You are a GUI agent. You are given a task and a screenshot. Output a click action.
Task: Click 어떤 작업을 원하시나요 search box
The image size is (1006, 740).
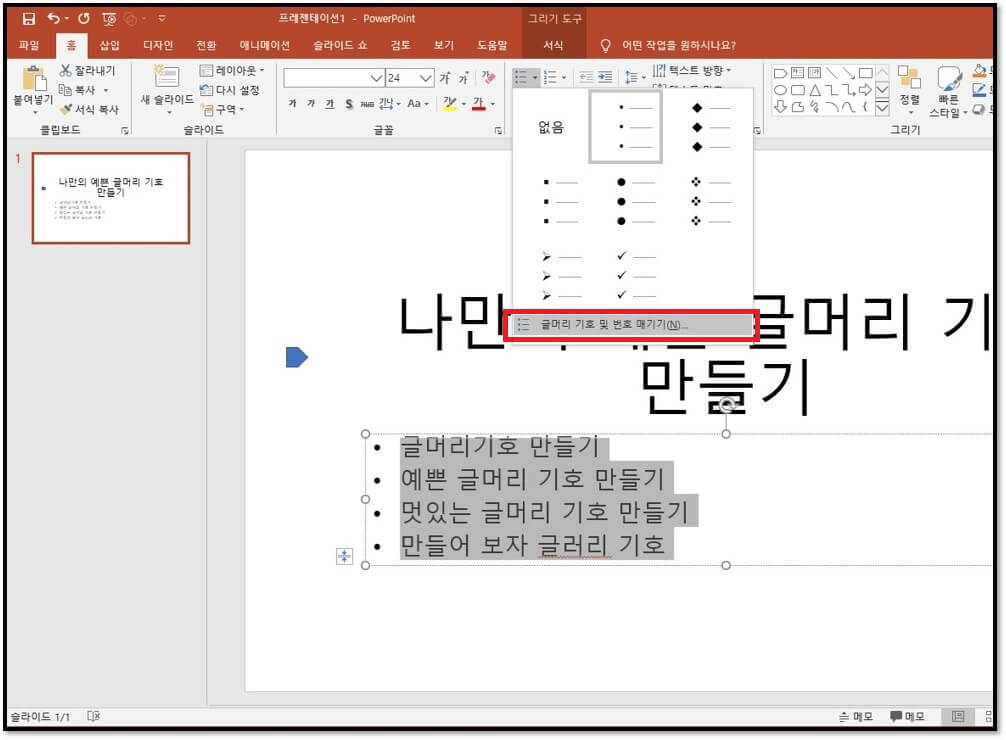(x=679, y=45)
